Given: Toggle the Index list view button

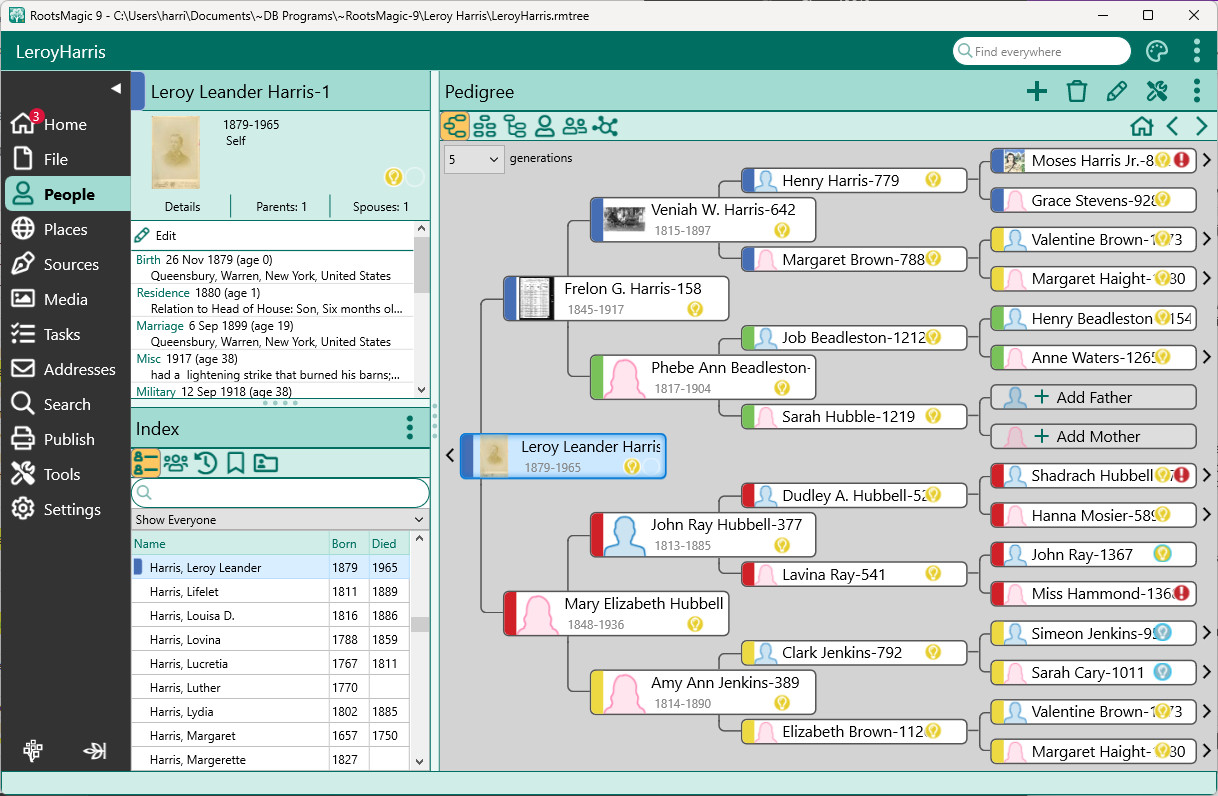Looking at the screenshot, I should pos(146,463).
